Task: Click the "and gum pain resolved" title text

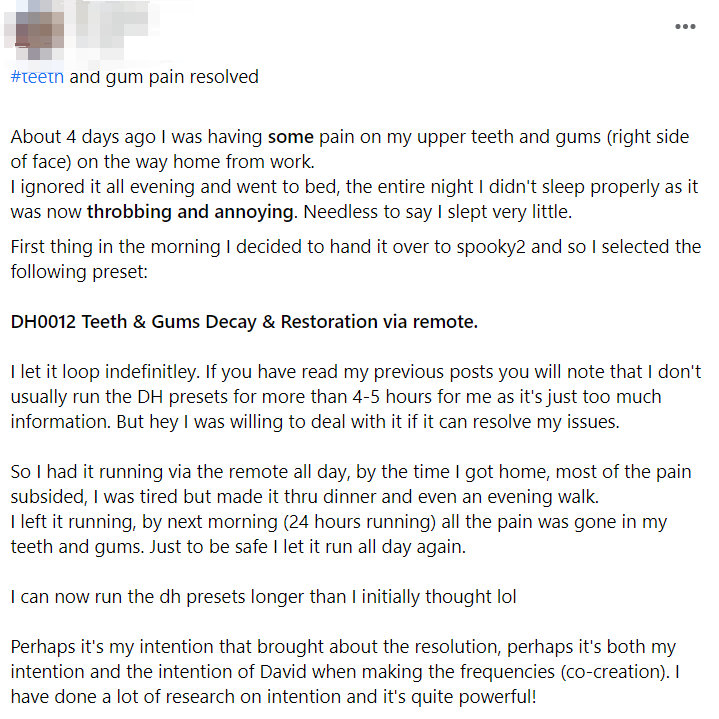Action: [x=164, y=77]
